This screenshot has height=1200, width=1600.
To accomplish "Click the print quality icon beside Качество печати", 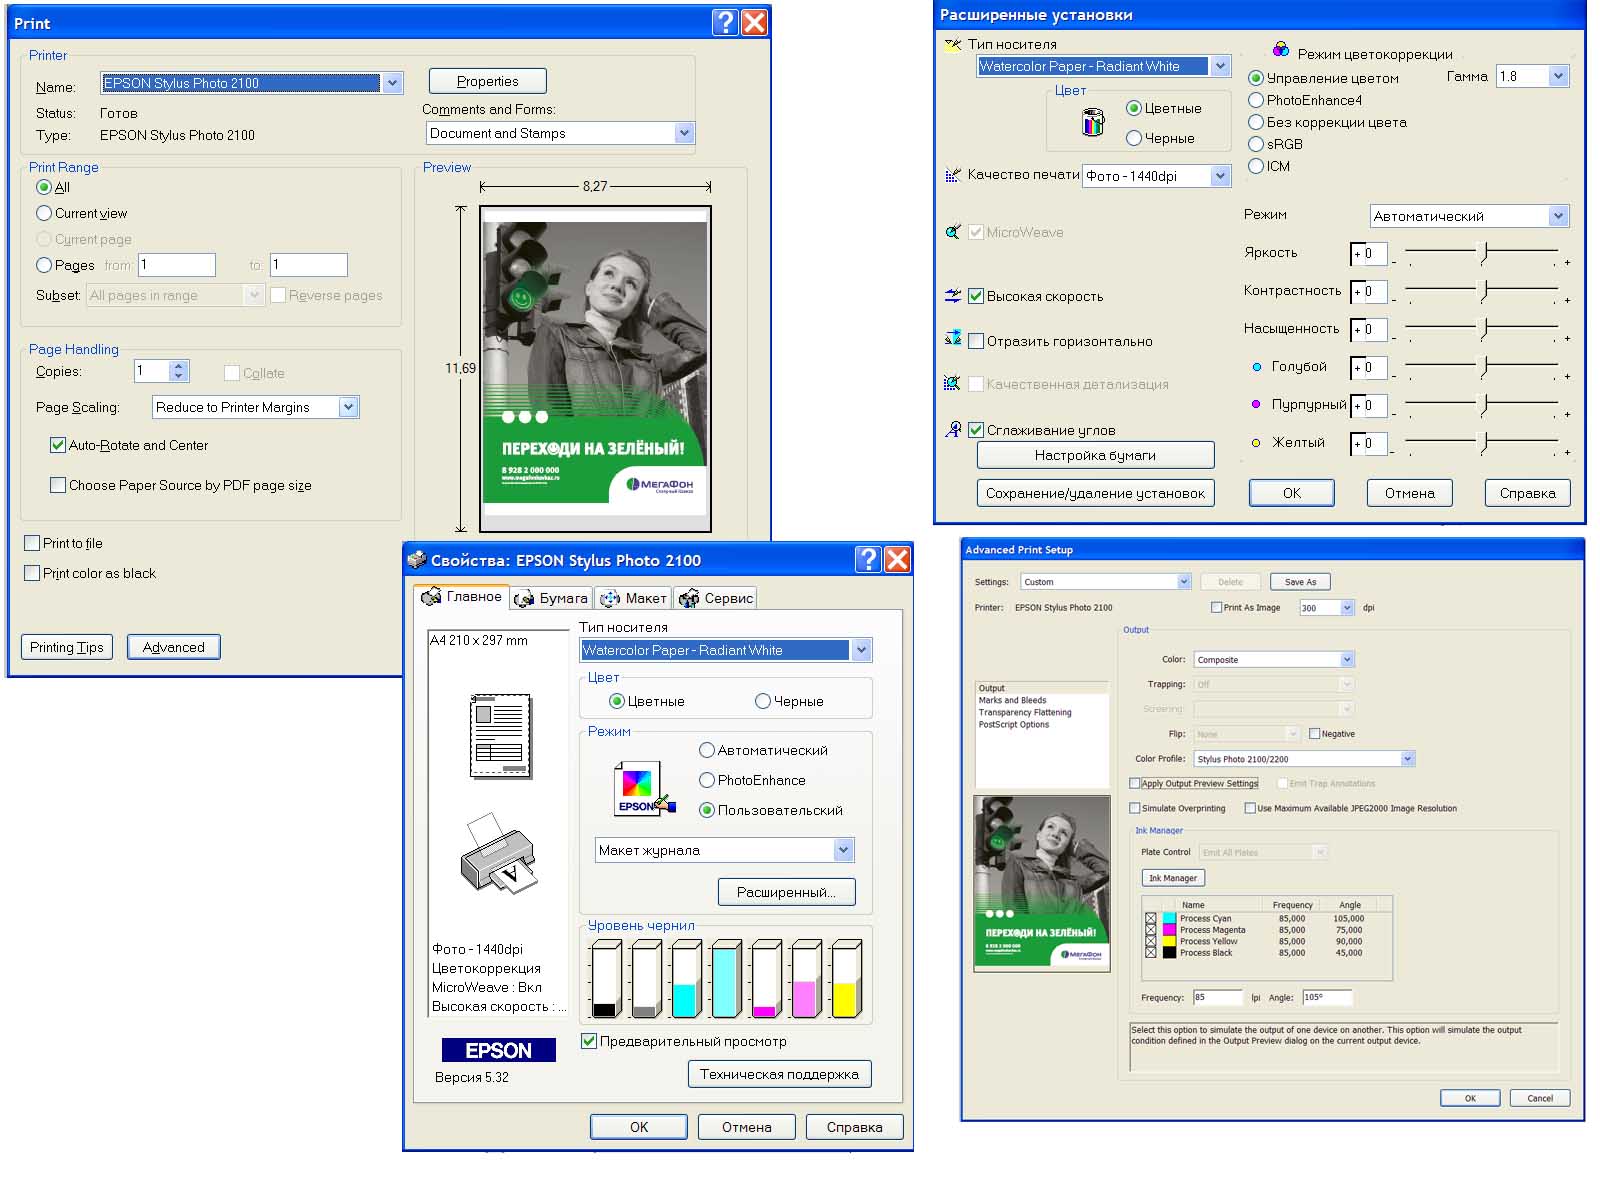I will click(953, 175).
